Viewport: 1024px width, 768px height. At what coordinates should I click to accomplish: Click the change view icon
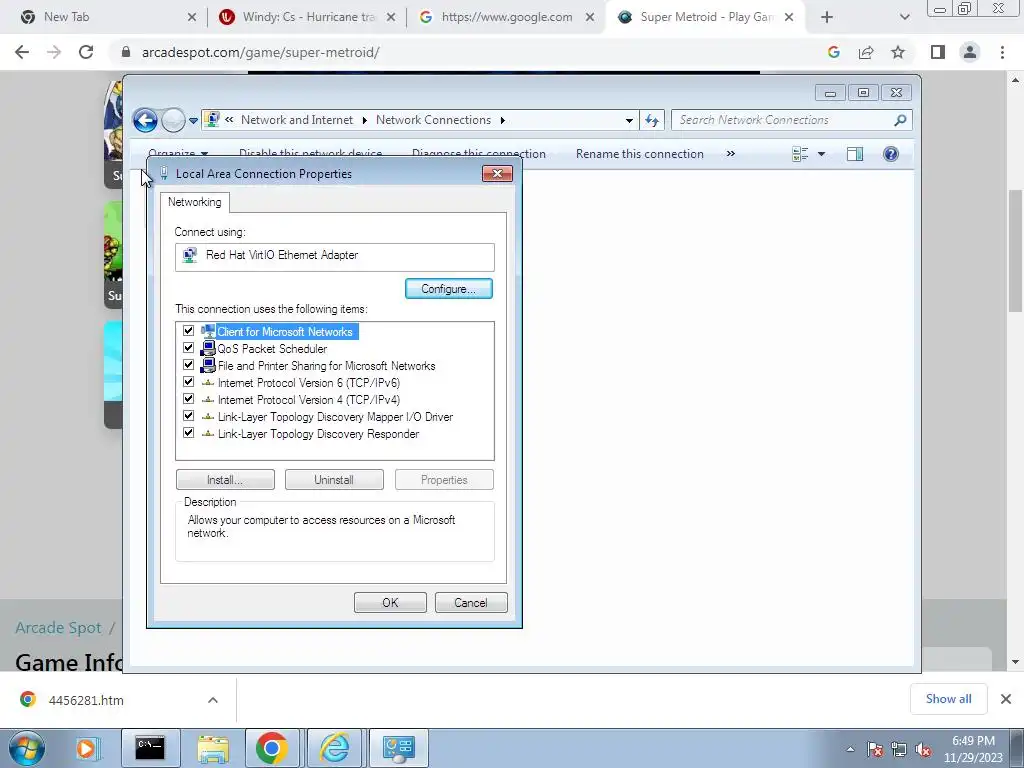click(x=800, y=154)
